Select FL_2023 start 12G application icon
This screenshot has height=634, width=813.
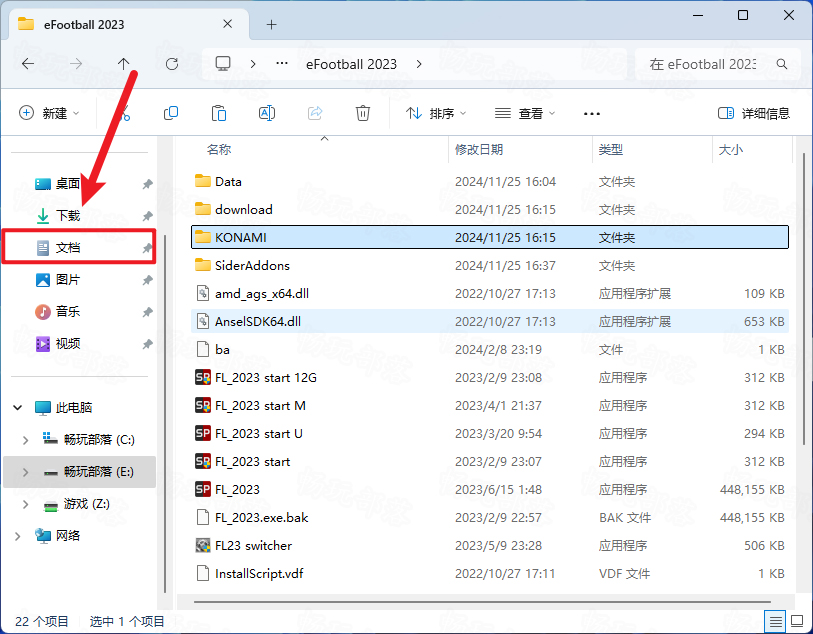point(203,377)
